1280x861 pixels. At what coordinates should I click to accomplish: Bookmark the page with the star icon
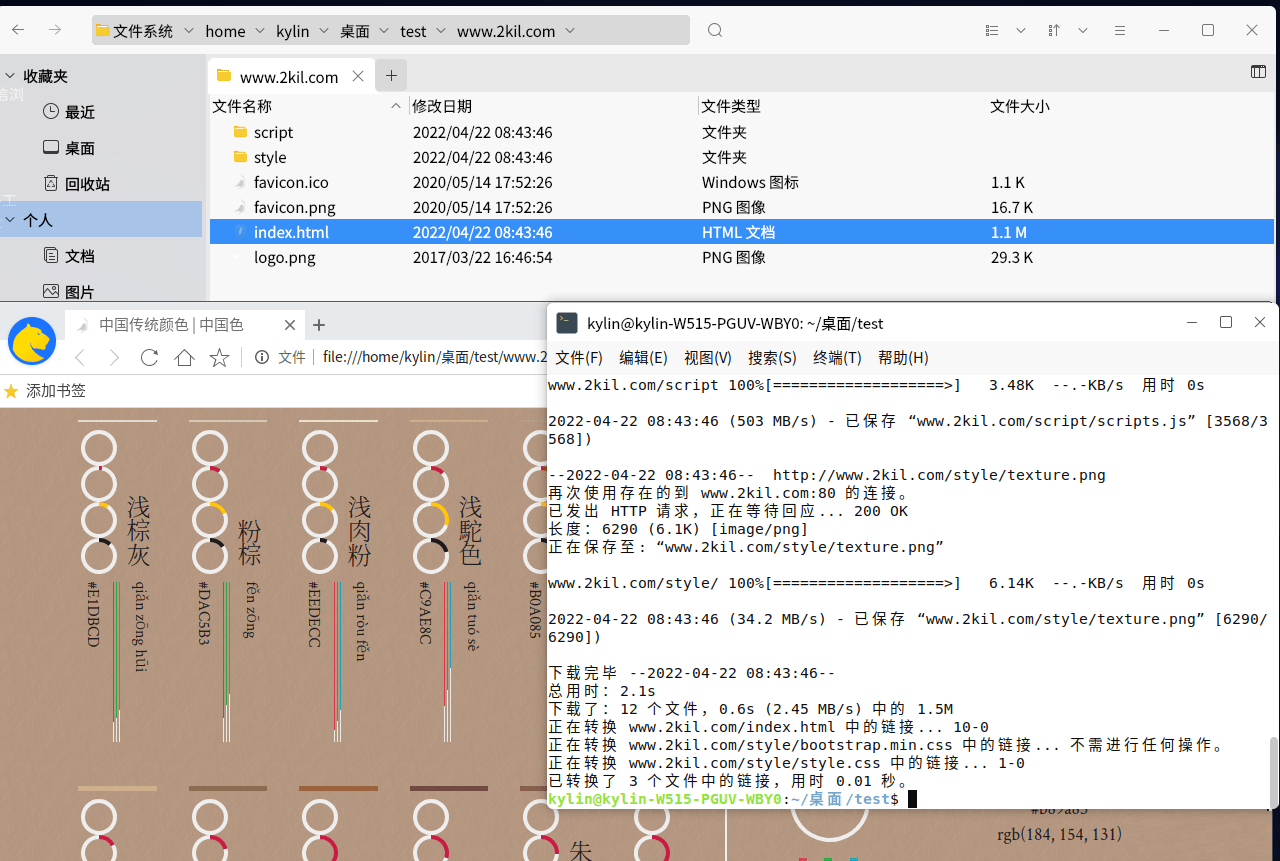(x=219, y=357)
